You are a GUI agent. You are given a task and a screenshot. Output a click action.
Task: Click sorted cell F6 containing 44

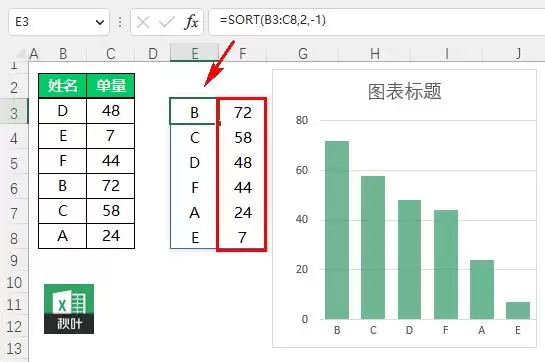click(x=242, y=187)
